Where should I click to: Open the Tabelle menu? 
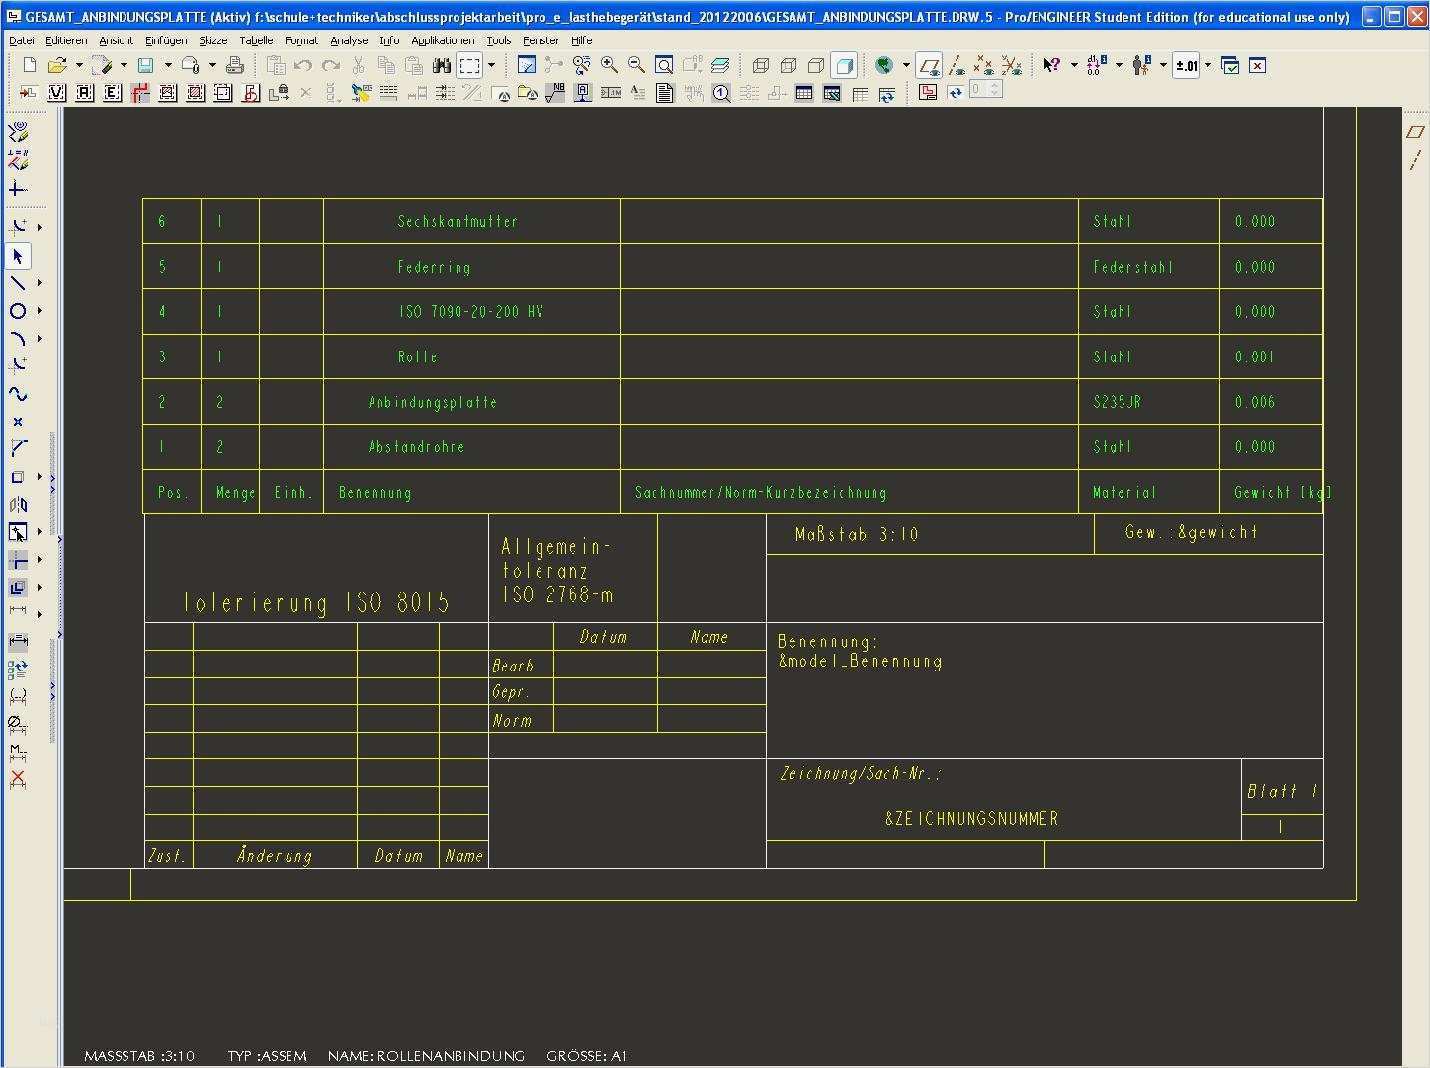pyautogui.click(x=256, y=40)
